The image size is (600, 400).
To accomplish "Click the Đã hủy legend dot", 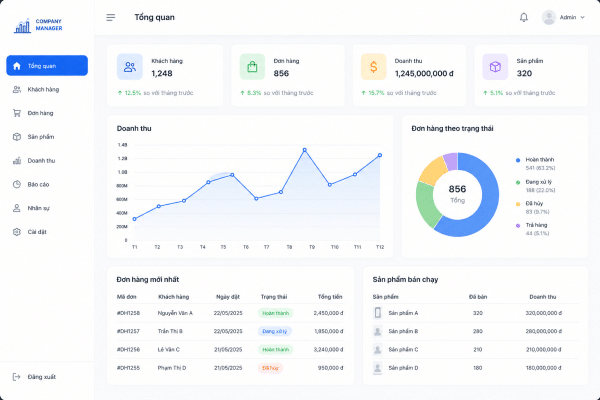I will (518, 204).
